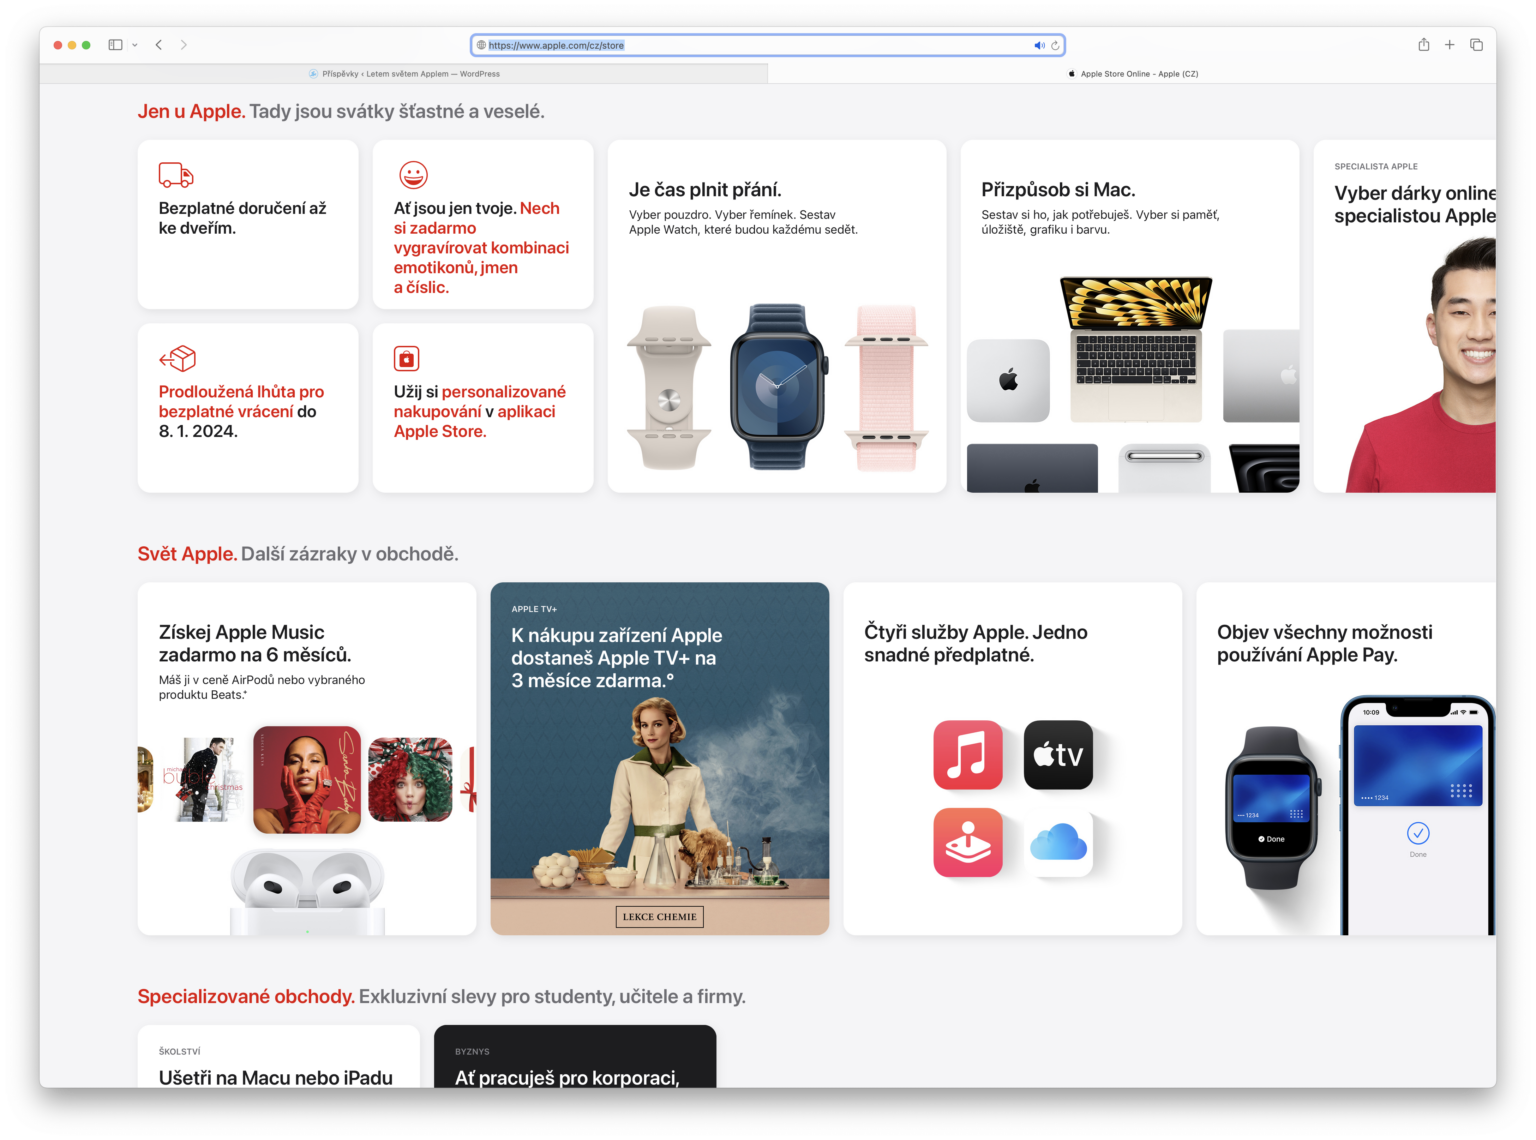The image size is (1536, 1140).
Task: Click the Apple Arcade app icon
Action: point(968,843)
